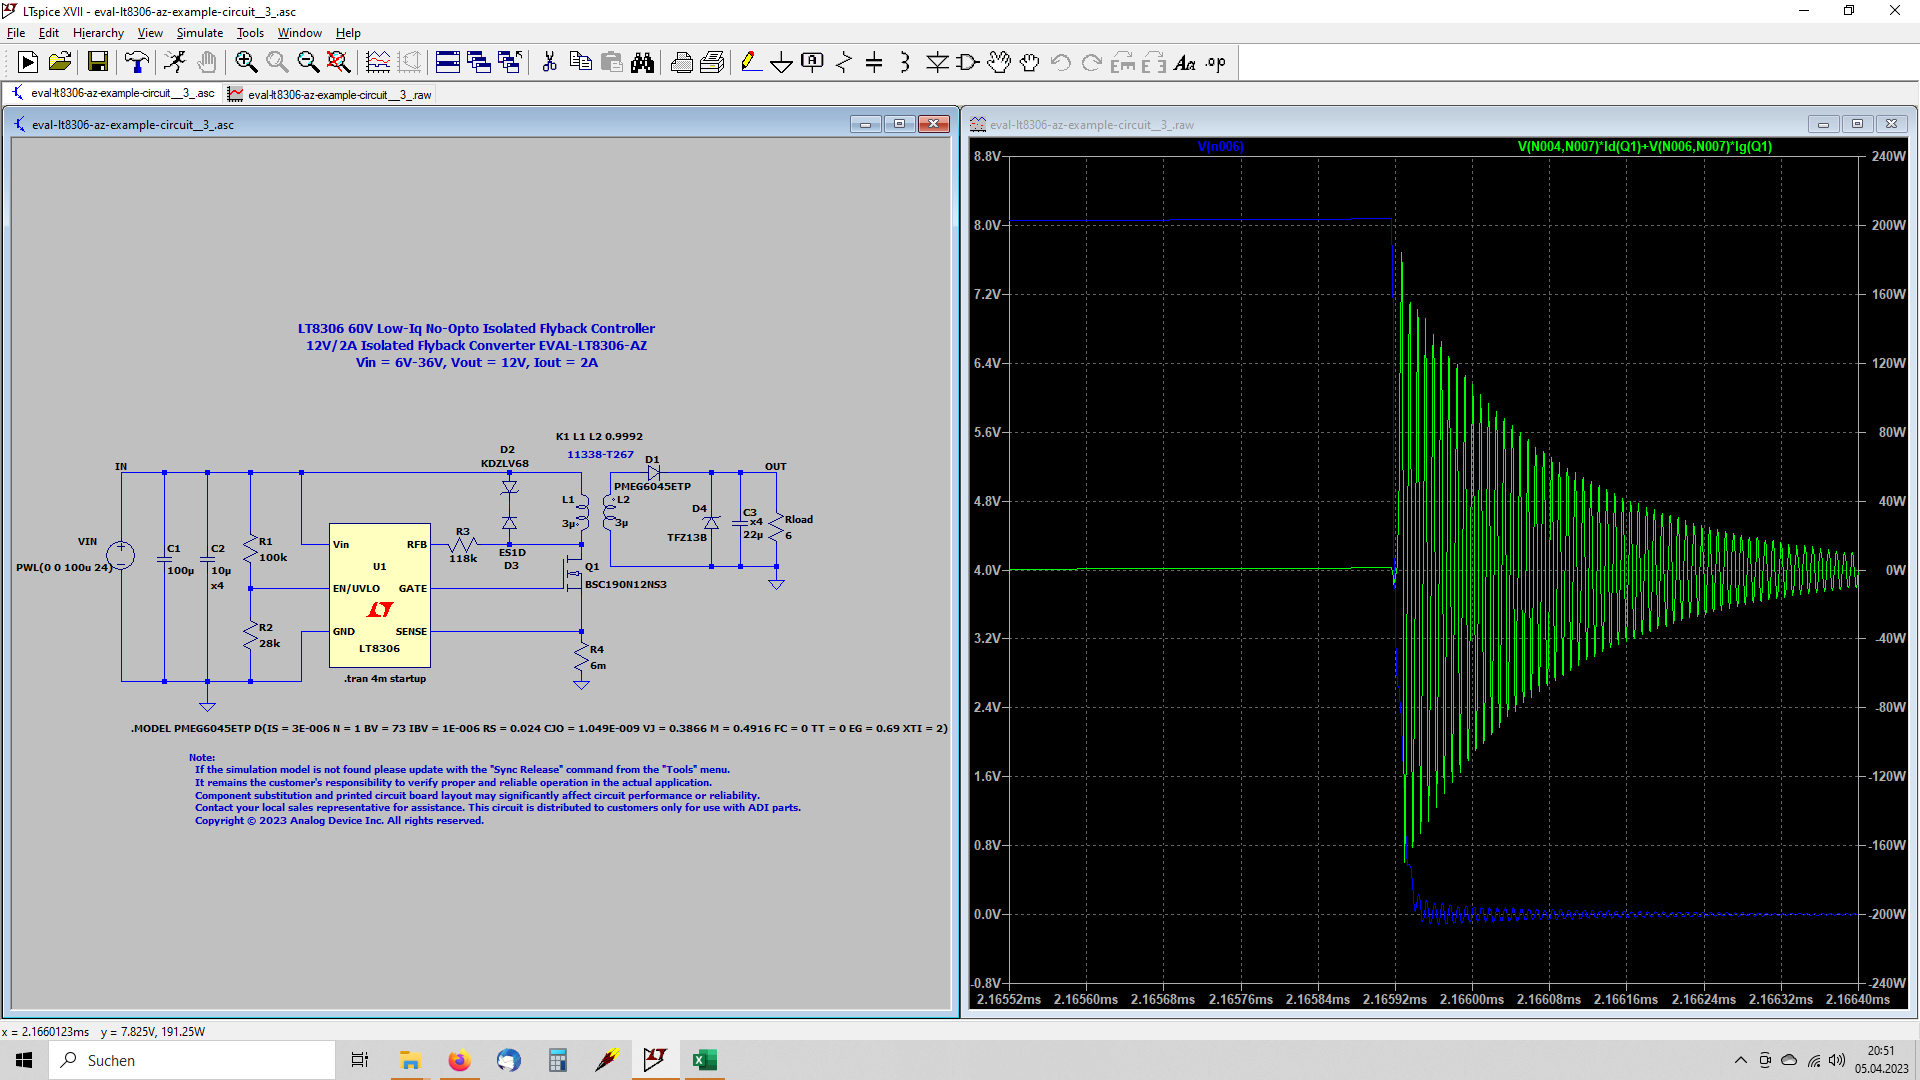The height and width of the screenshot is (1080, 1920).
Task: Click the .MODEL PMEG6045ETP directive text
Action: [539, 728]
